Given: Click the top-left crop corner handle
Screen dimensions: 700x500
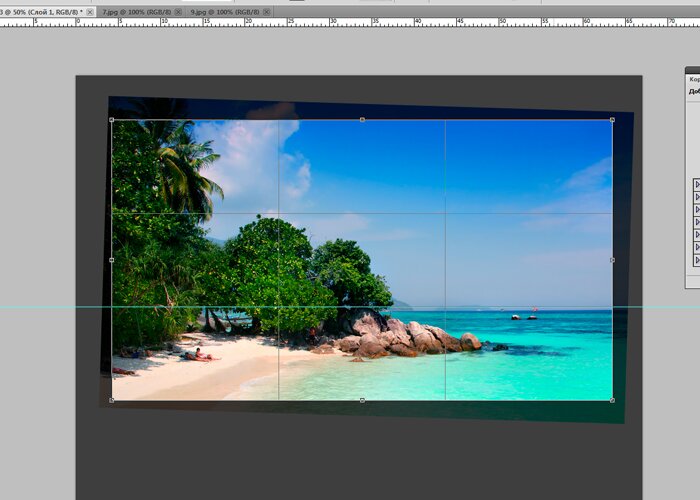Looking at the screenshot, I should click(112, 120).
